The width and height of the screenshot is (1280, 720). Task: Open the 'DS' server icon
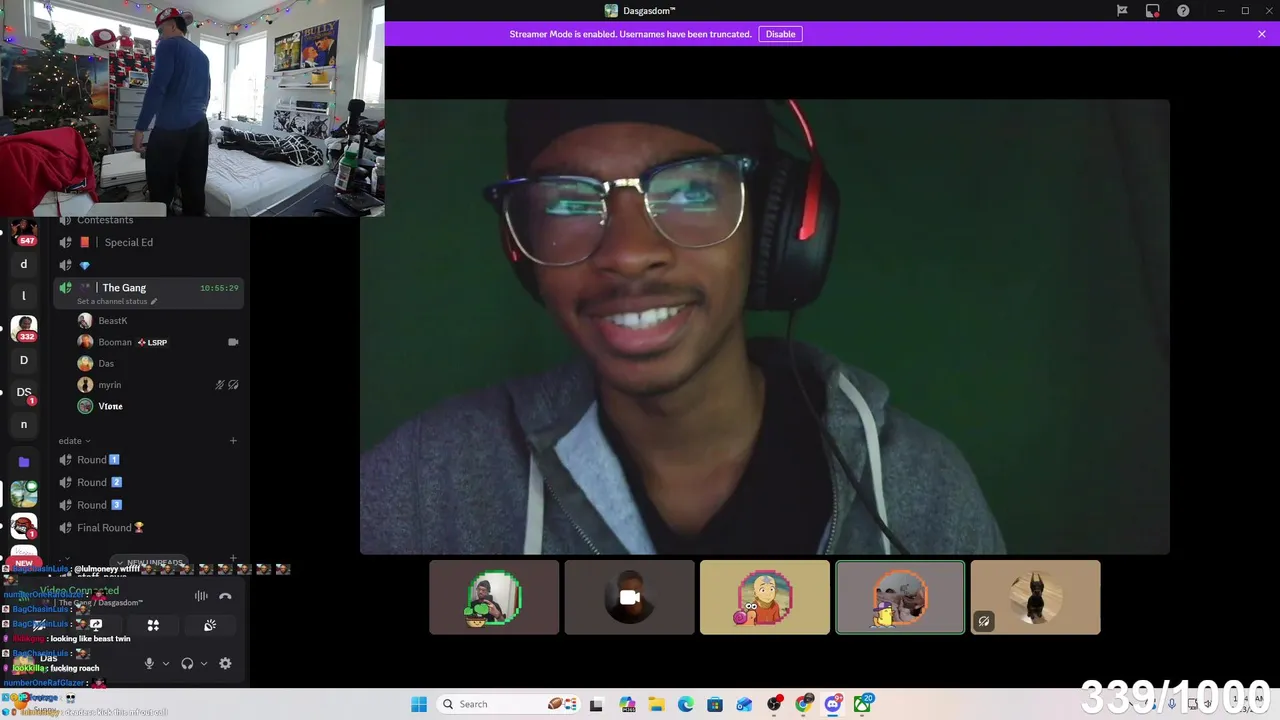tap(24, 392)
